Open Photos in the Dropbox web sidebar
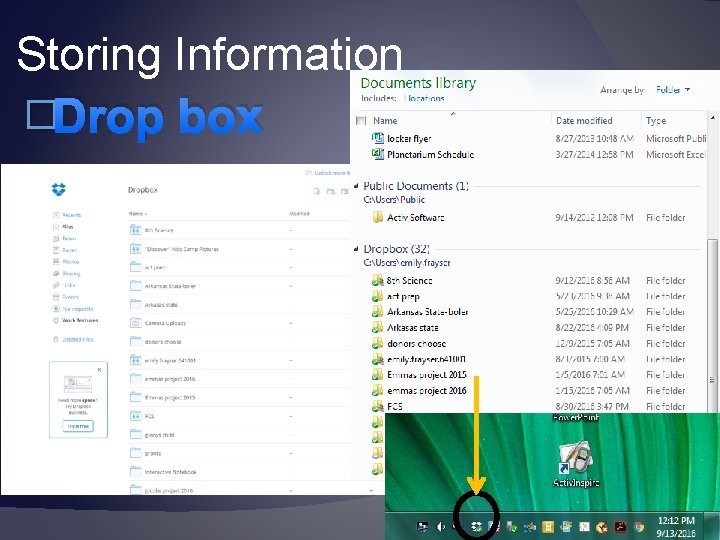 pyautogui.click(x=71, y=262)
